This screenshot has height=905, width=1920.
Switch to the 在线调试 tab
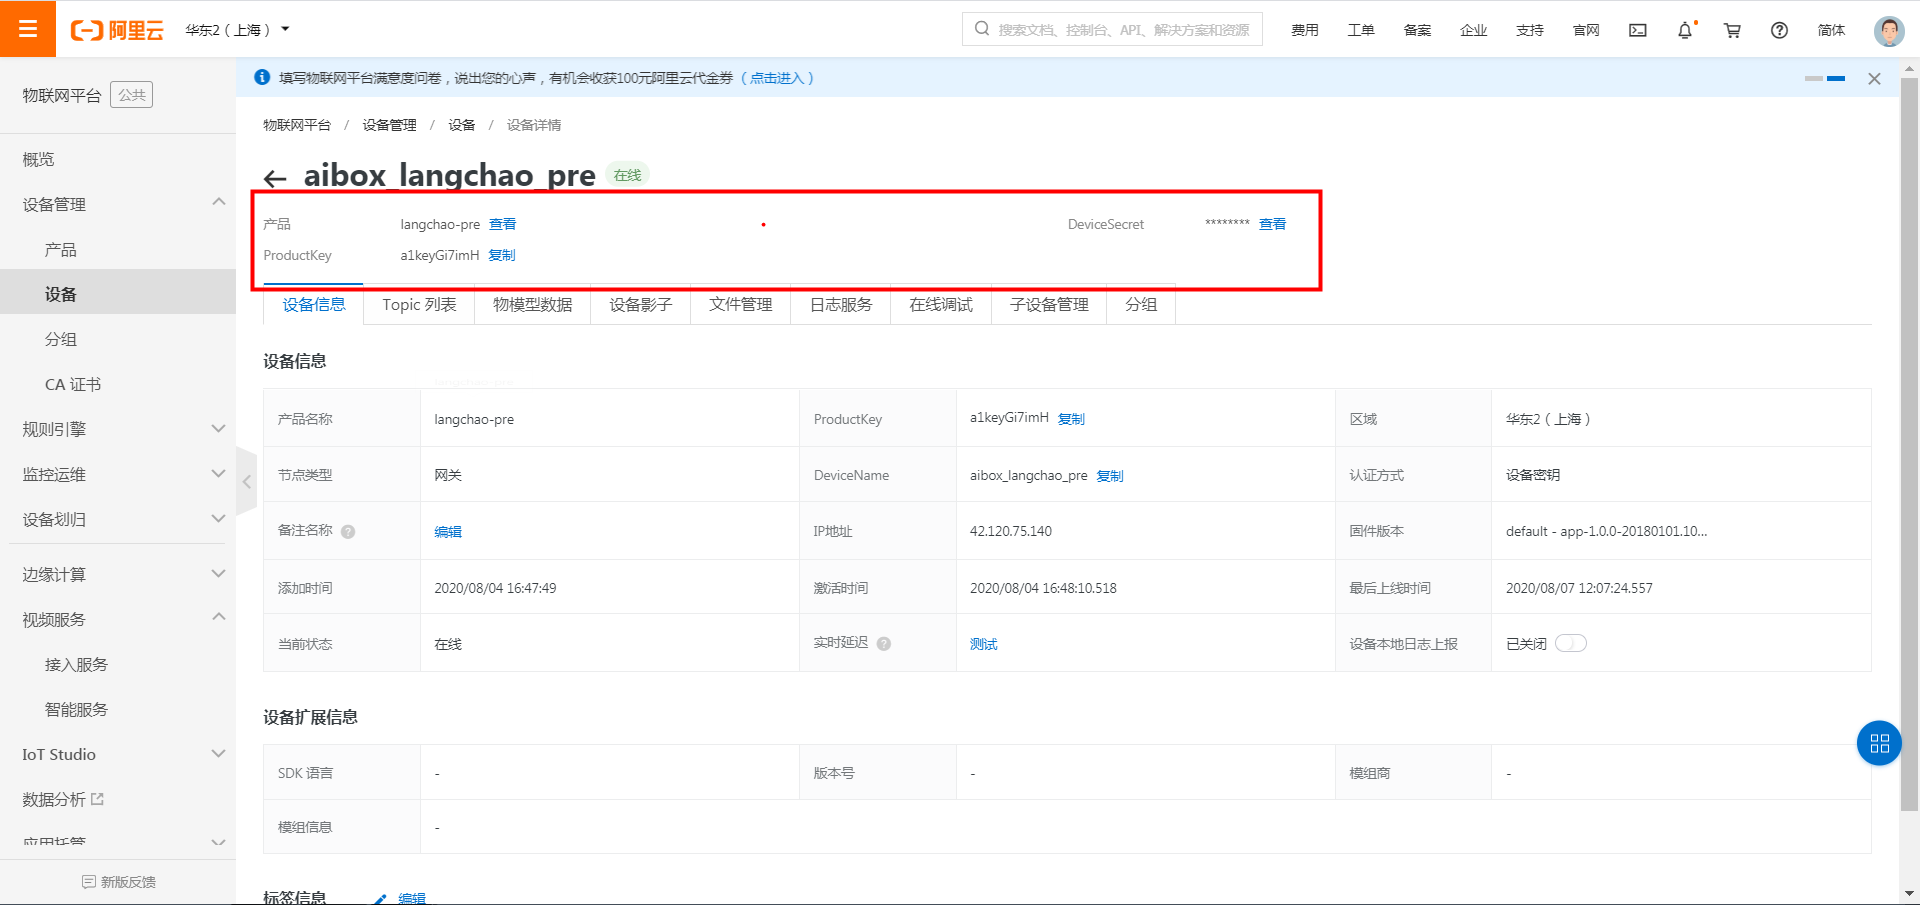click(x=941, y=305)
